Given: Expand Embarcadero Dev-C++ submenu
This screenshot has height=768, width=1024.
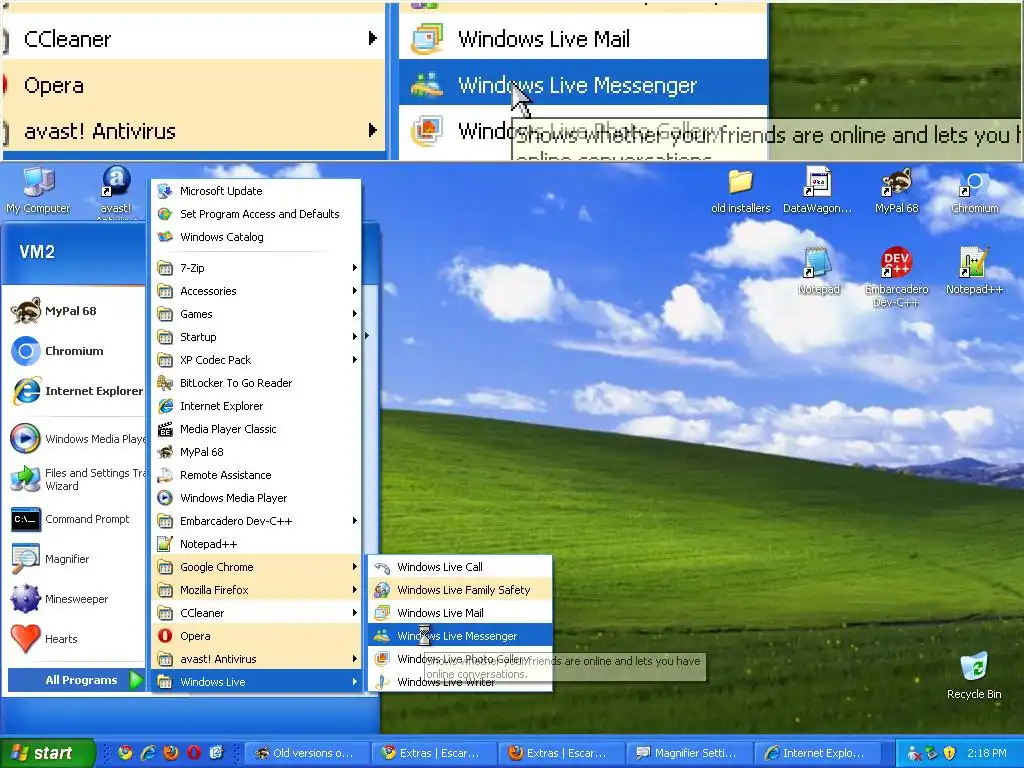Looking at the screenshot, I should [257, 520].
